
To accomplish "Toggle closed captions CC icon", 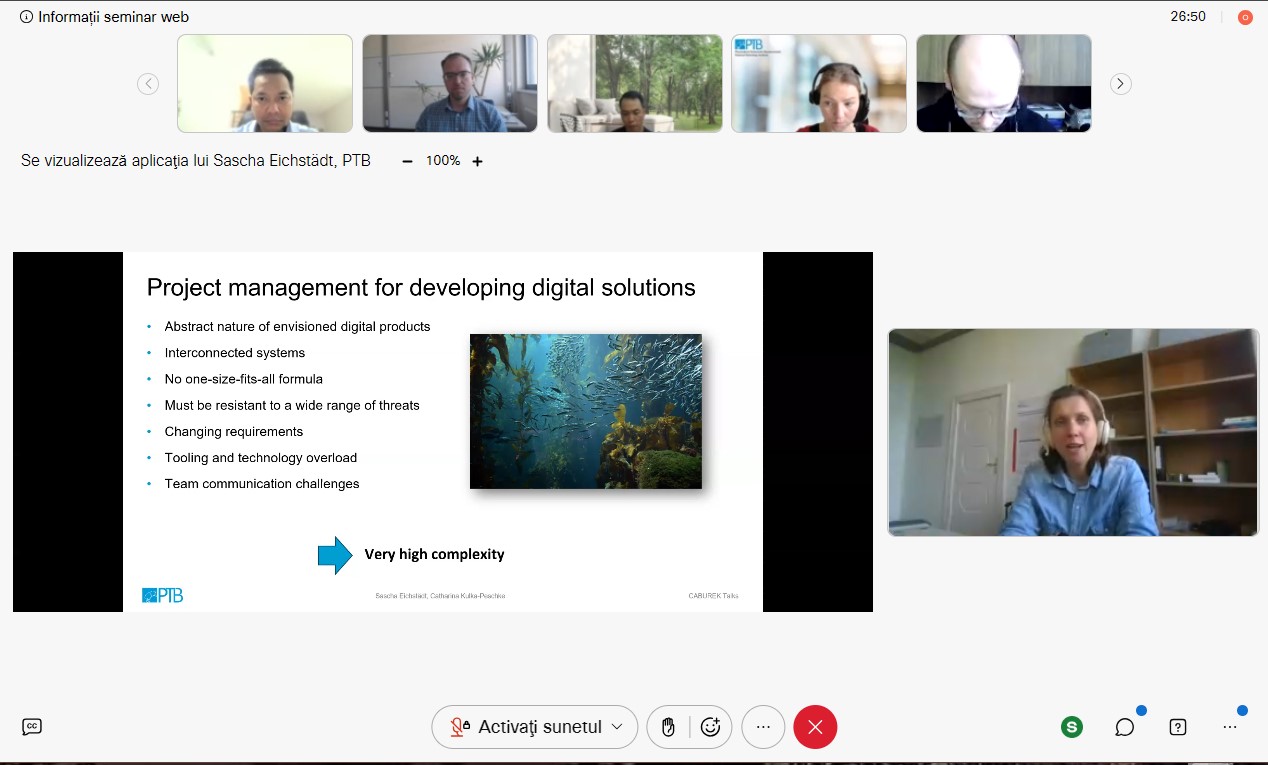I will click(32, 727).
